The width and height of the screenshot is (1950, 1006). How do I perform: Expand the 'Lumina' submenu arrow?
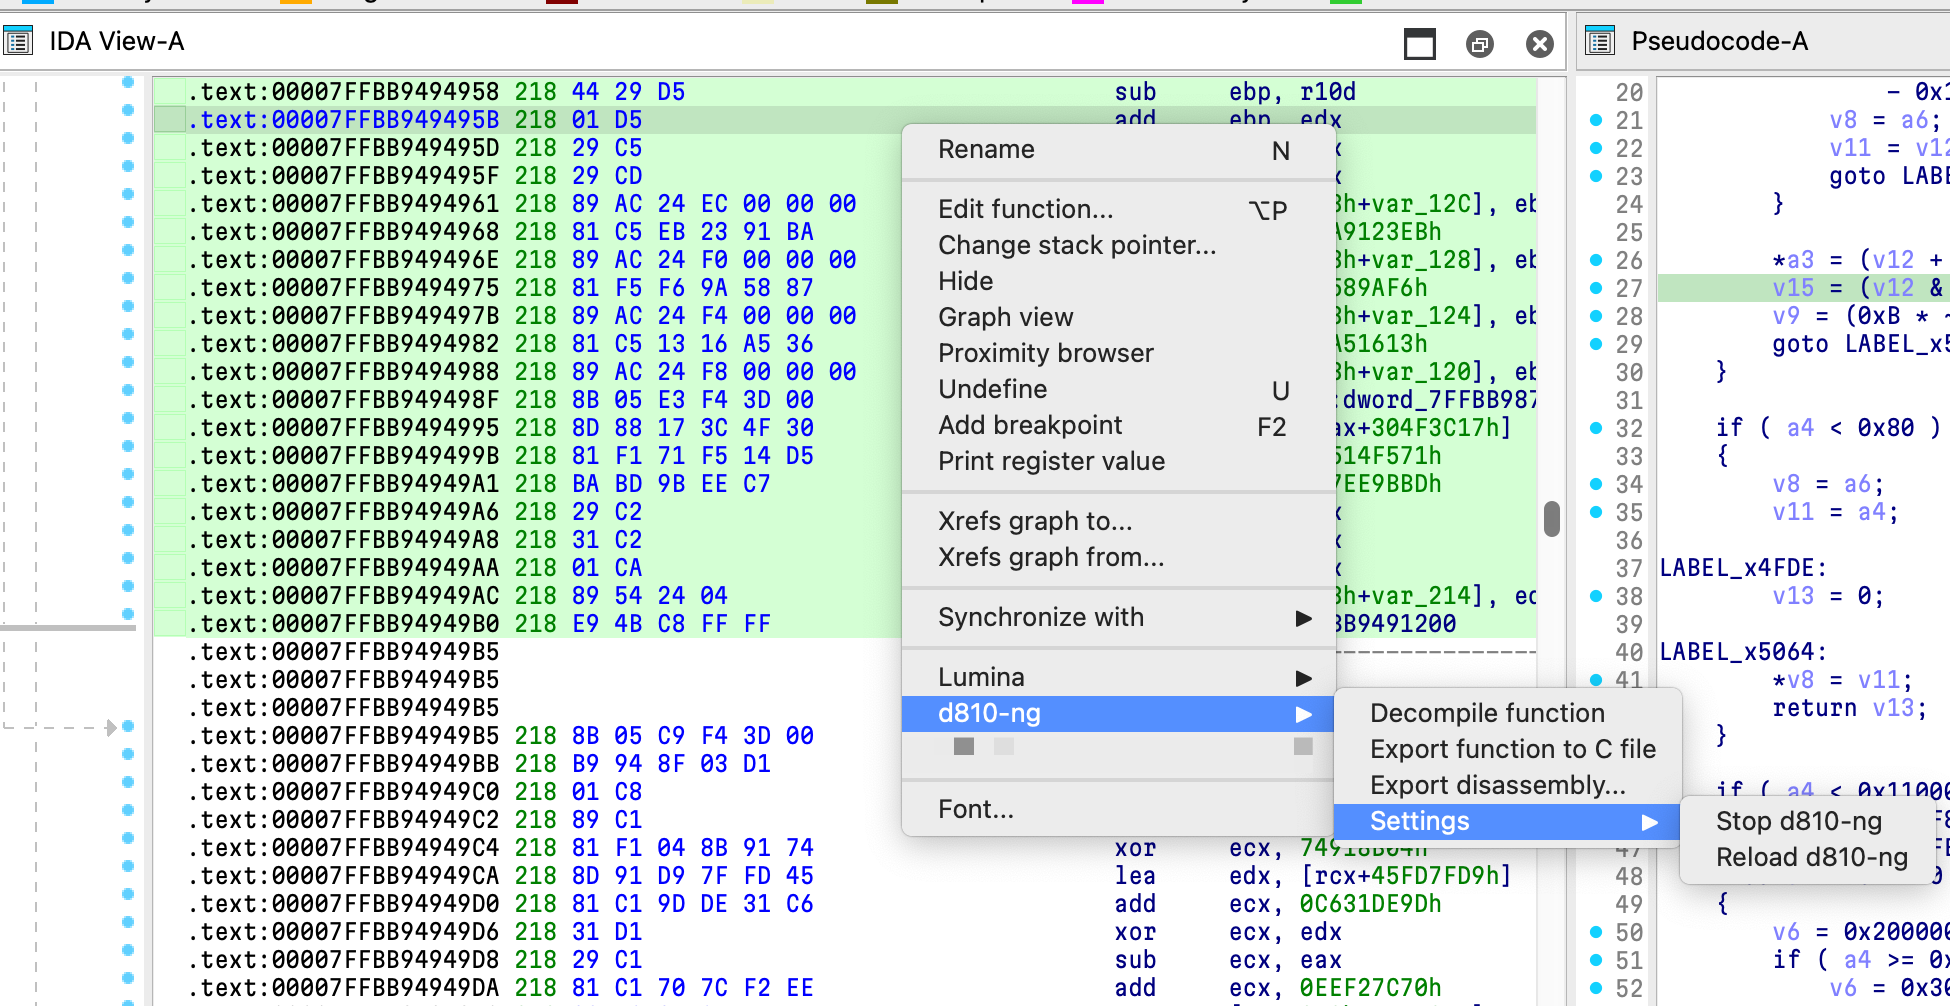pyautogui.click(x=1303, y=677)
